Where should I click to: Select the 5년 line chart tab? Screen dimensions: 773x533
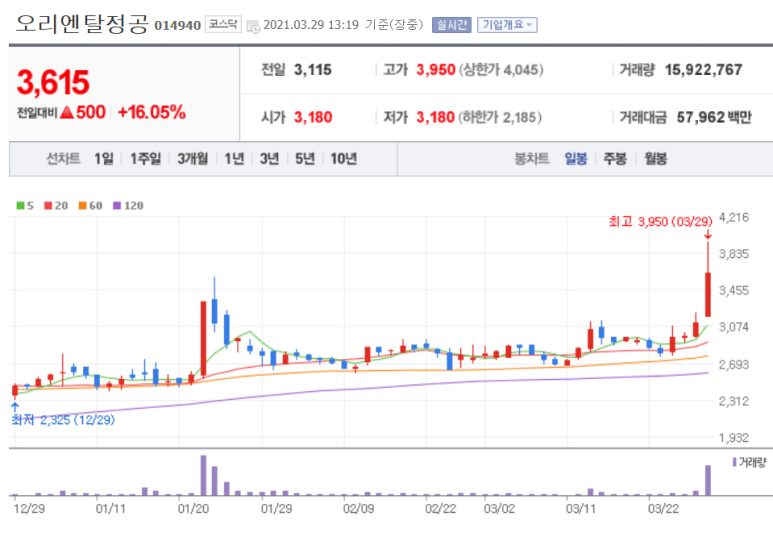pos(305,159)
